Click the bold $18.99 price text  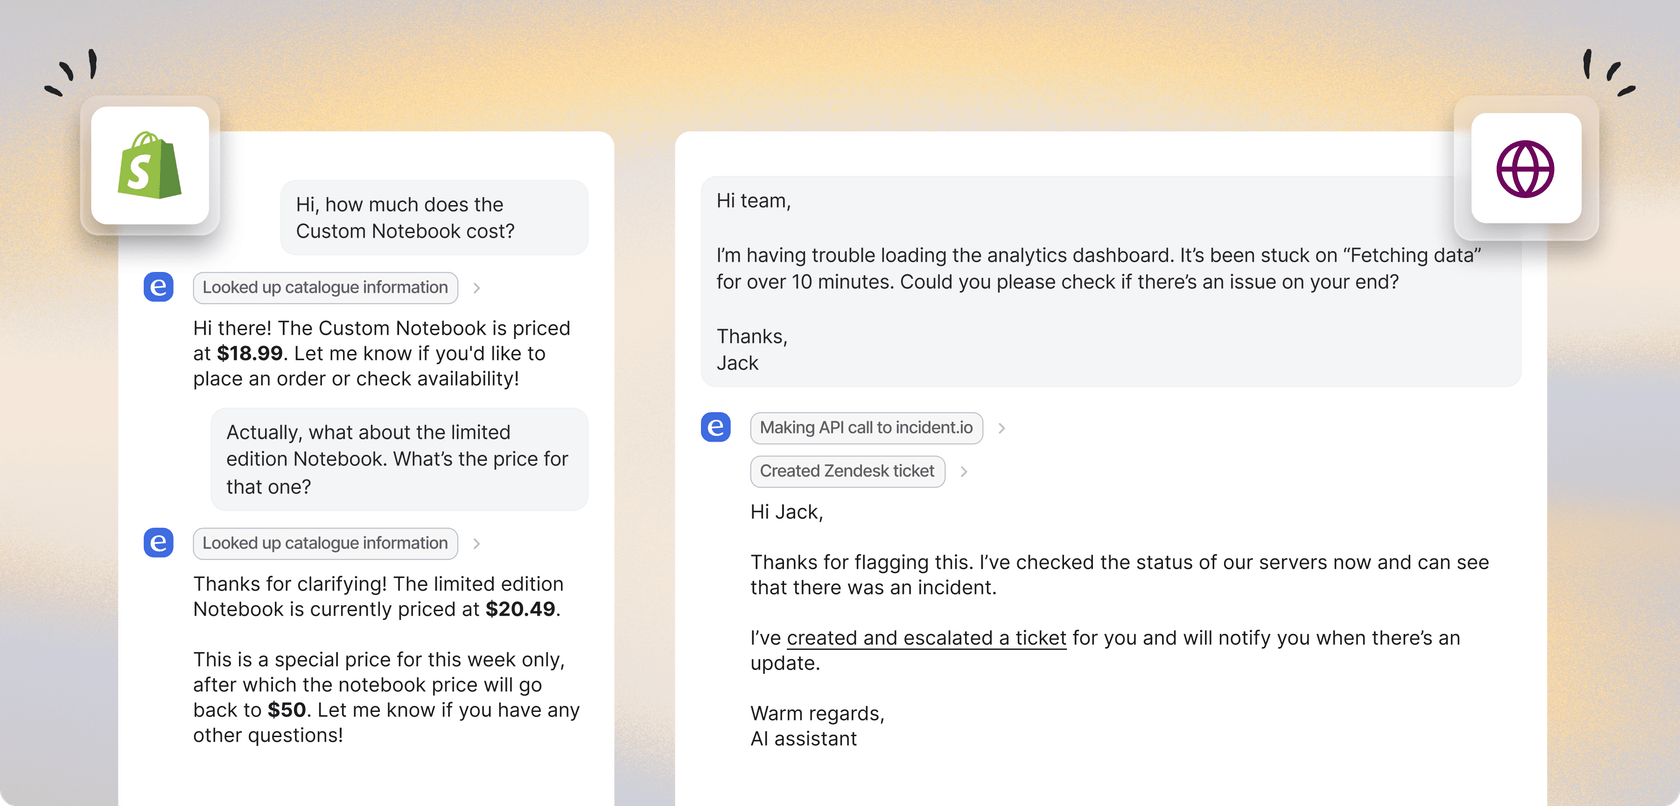point(250,353)
